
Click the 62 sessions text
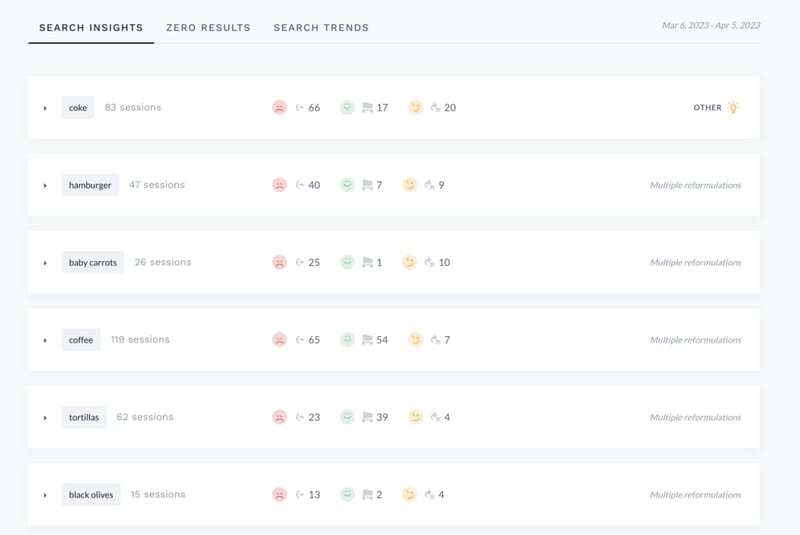145,417
